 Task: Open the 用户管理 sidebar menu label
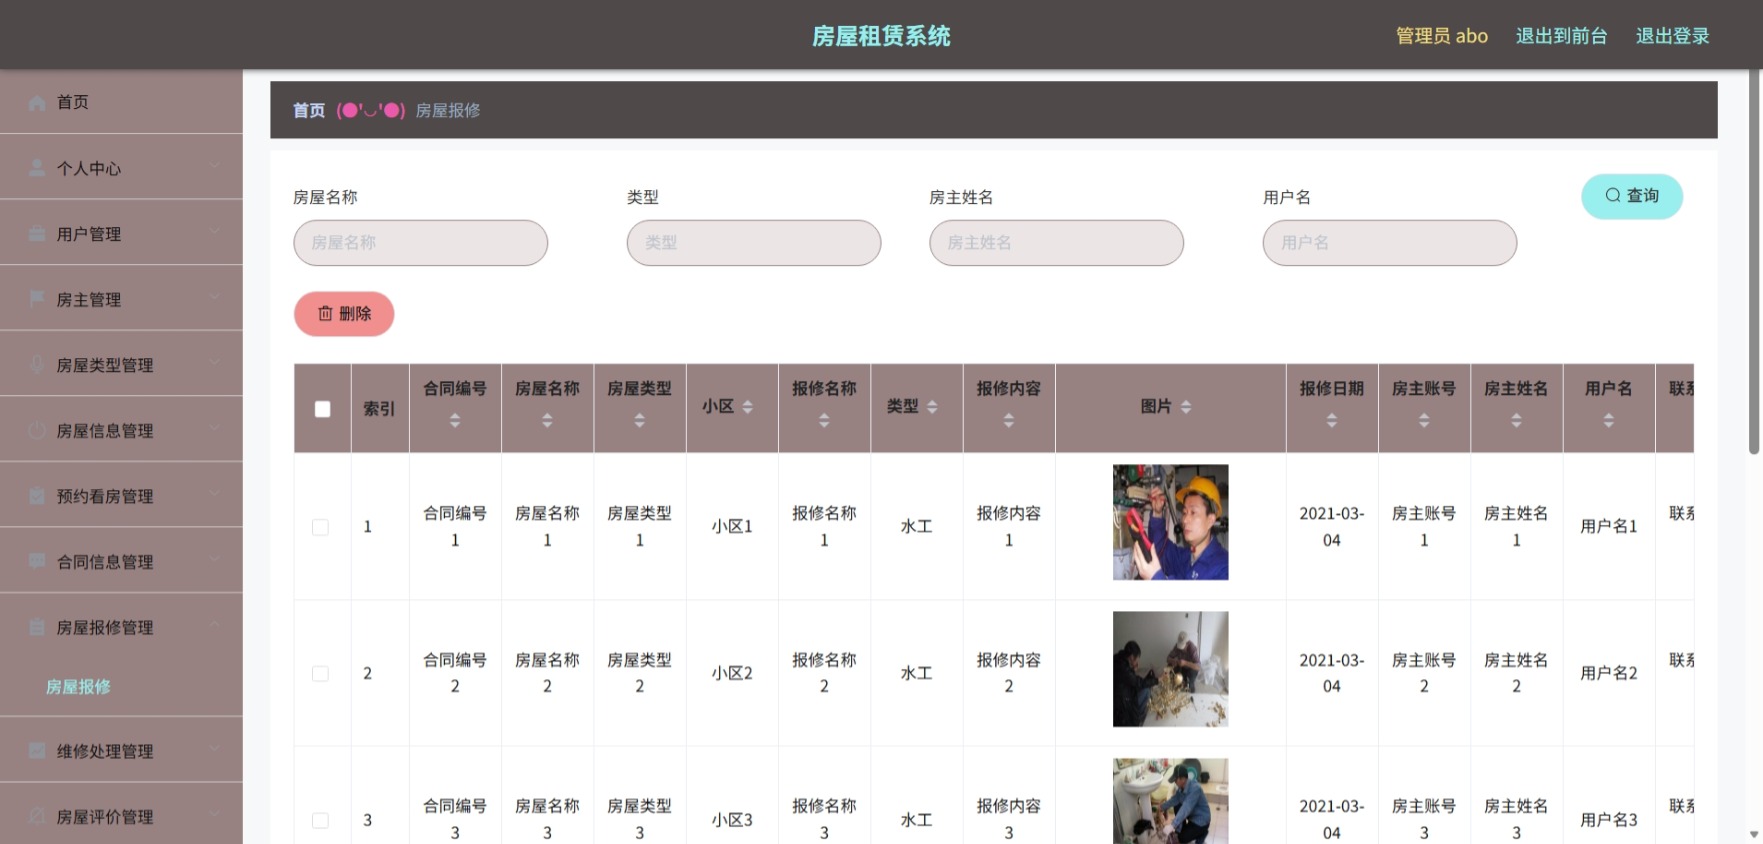89,234
